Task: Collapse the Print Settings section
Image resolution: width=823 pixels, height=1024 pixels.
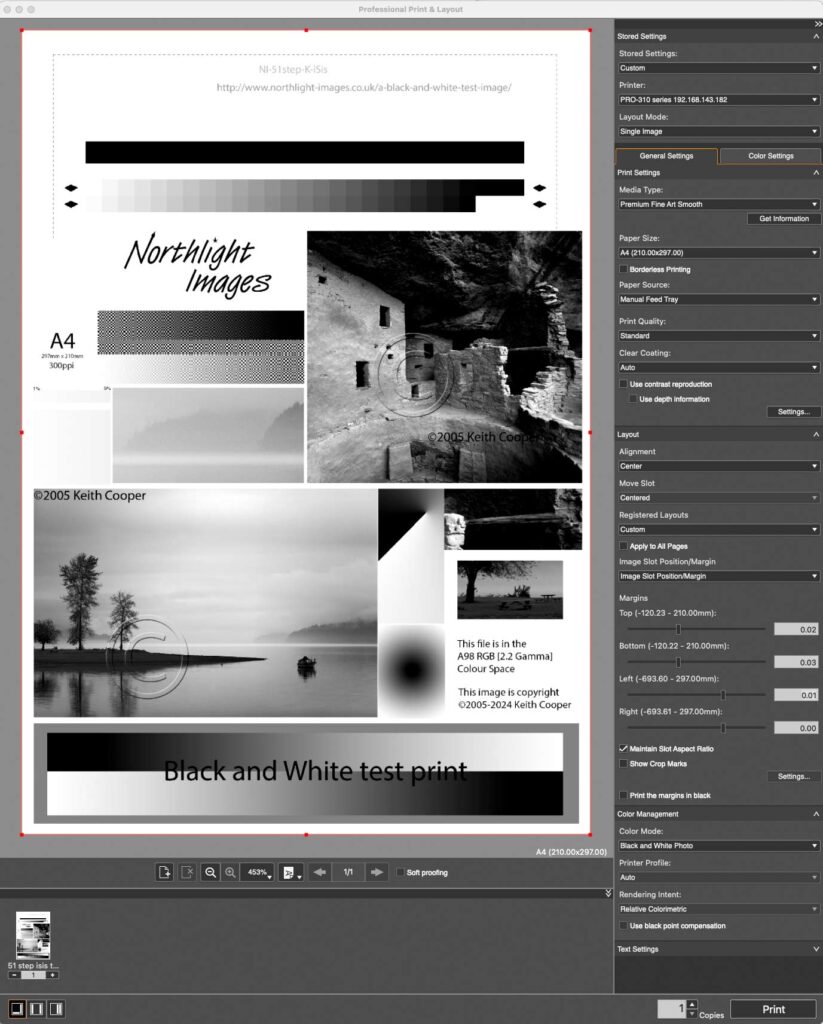Action: [816, 172]
